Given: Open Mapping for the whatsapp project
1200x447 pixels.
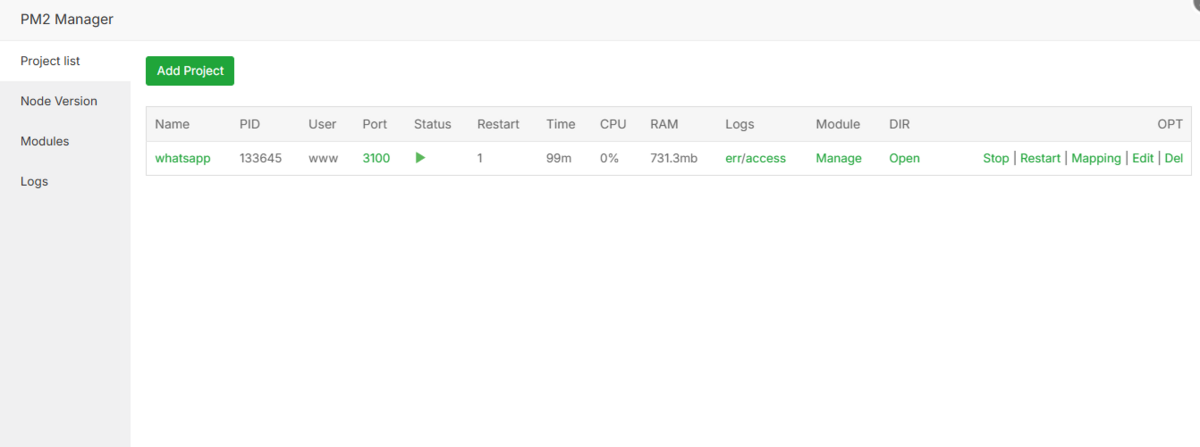Looking at the screenshot, I should tap(1096, 158).
